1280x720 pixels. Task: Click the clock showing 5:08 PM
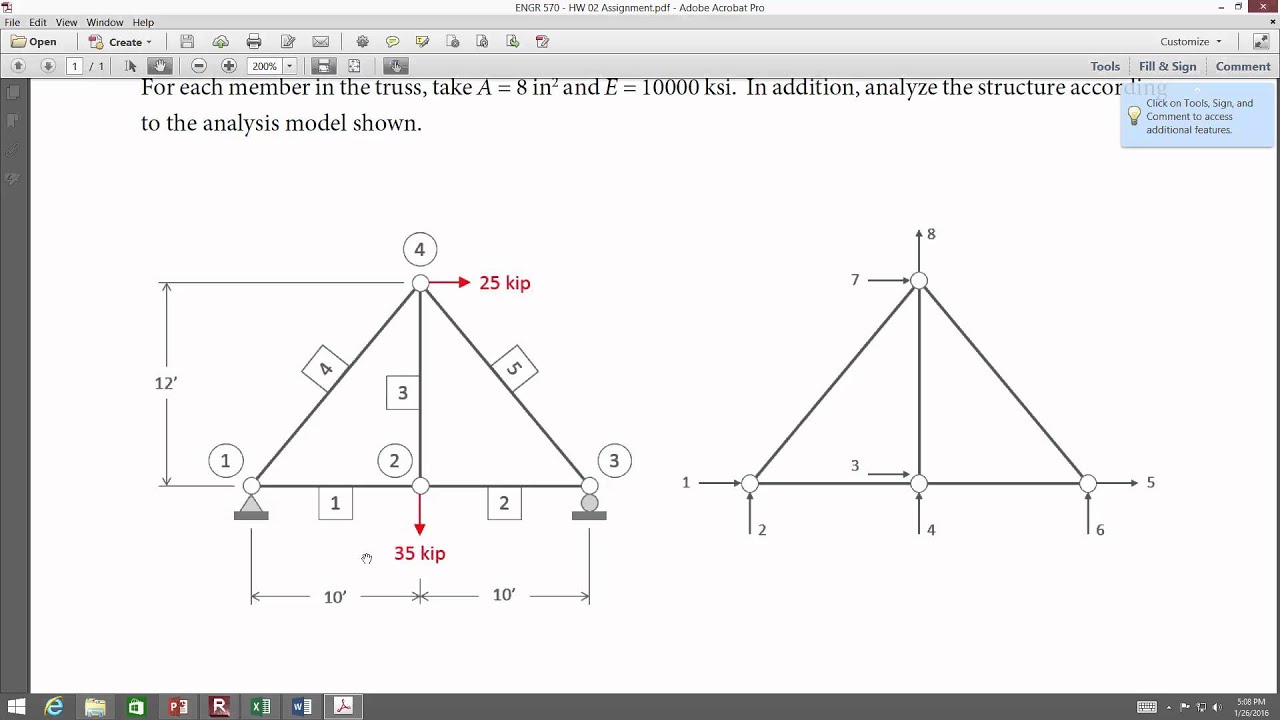click(1250, 707)
